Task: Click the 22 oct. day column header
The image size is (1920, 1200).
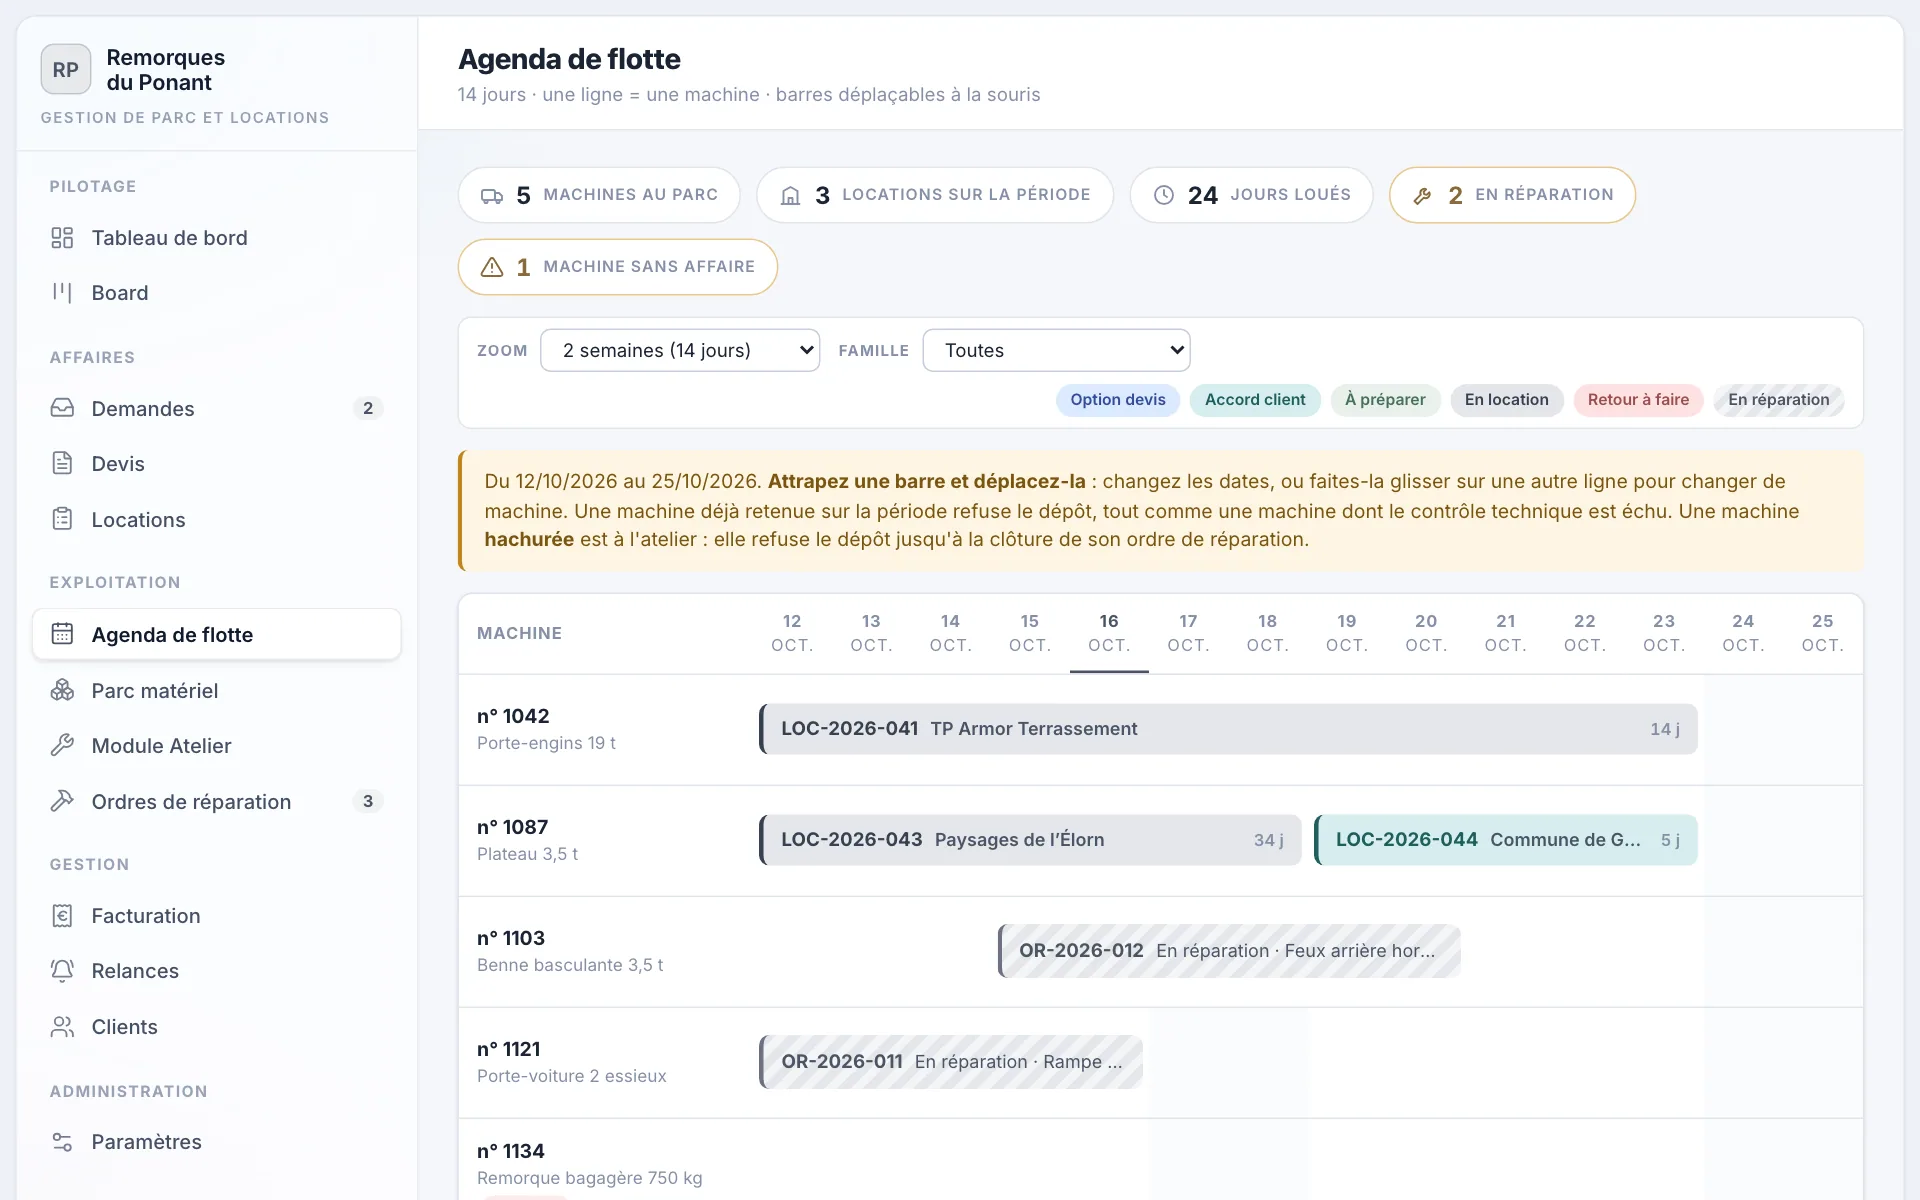Action: [x=1585, y=633]
